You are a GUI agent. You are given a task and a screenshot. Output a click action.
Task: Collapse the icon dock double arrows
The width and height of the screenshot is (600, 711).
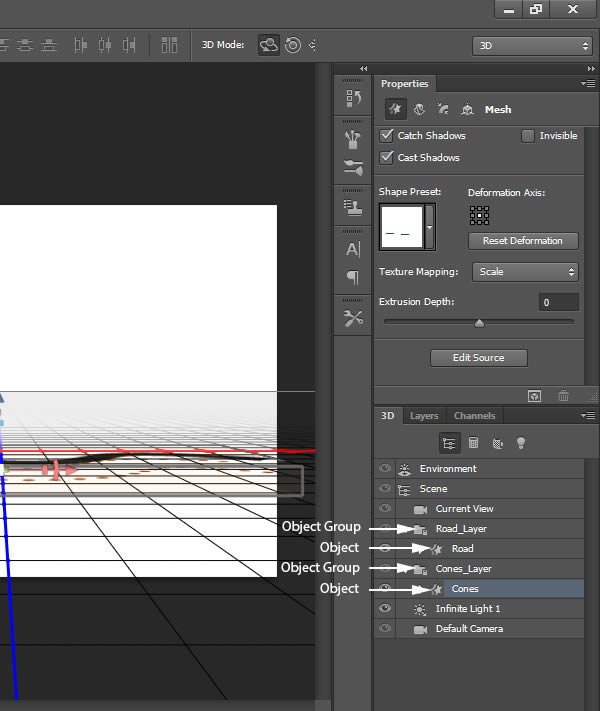363,68
